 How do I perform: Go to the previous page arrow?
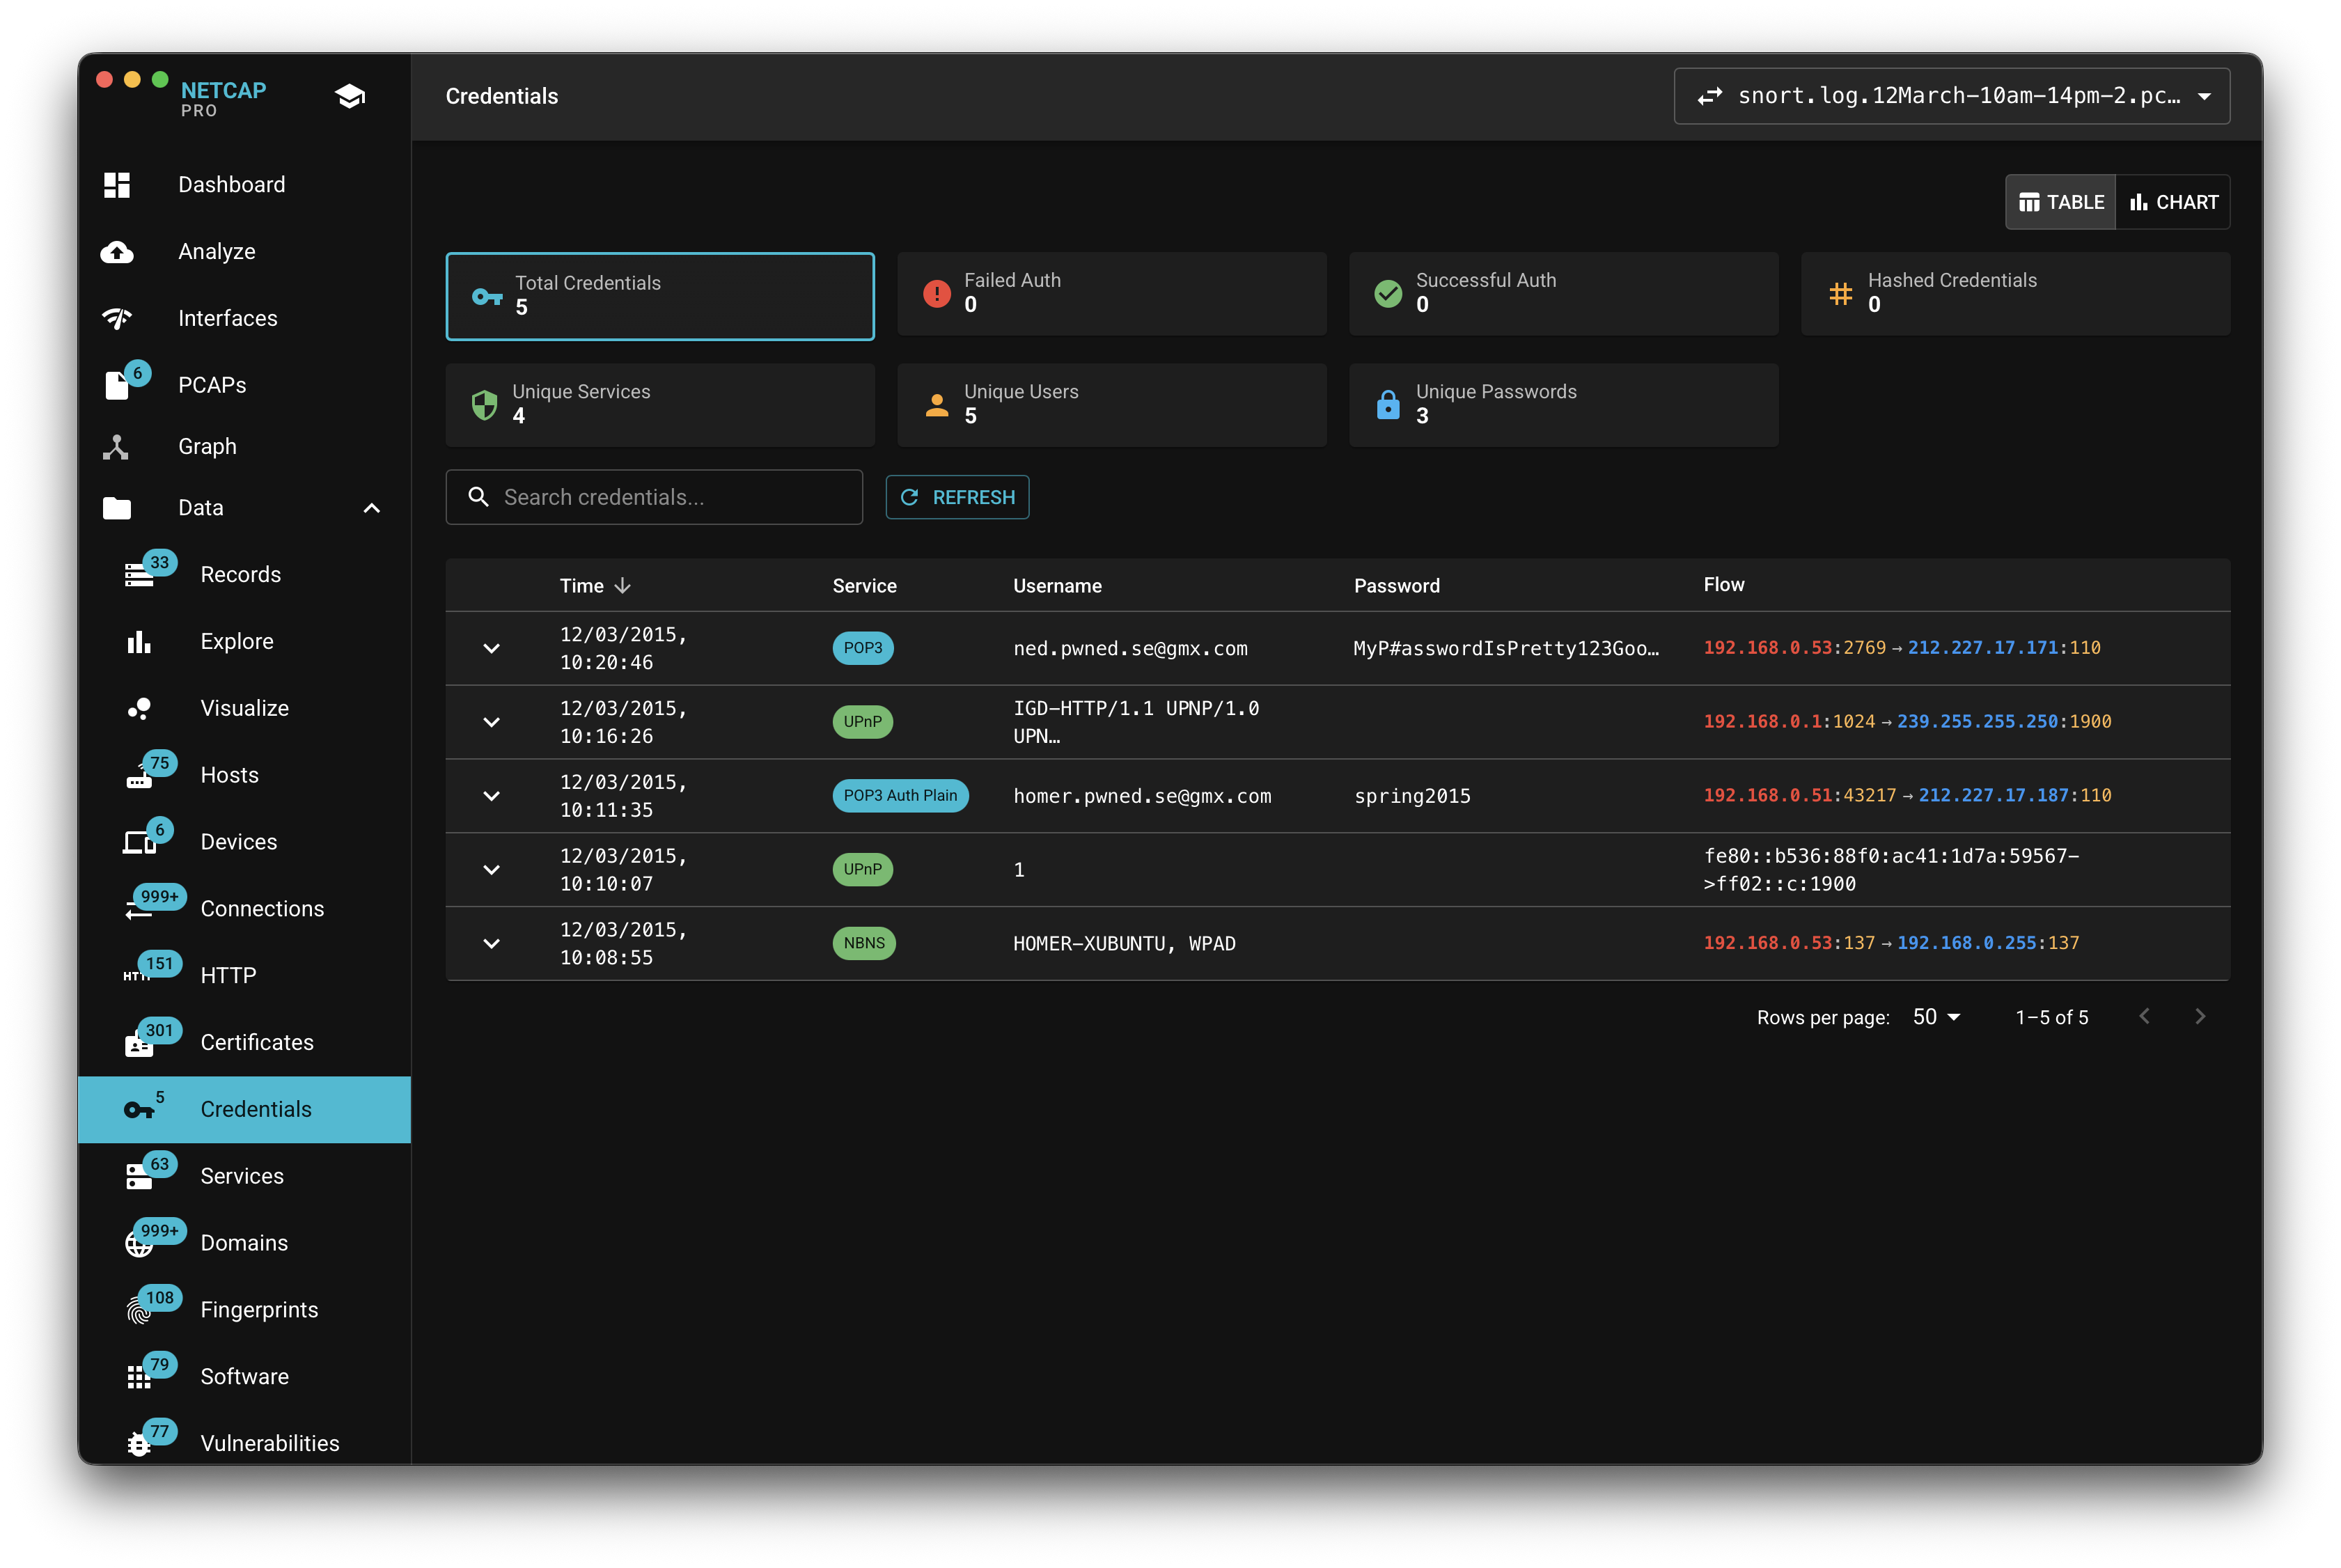point(2144,1017)
